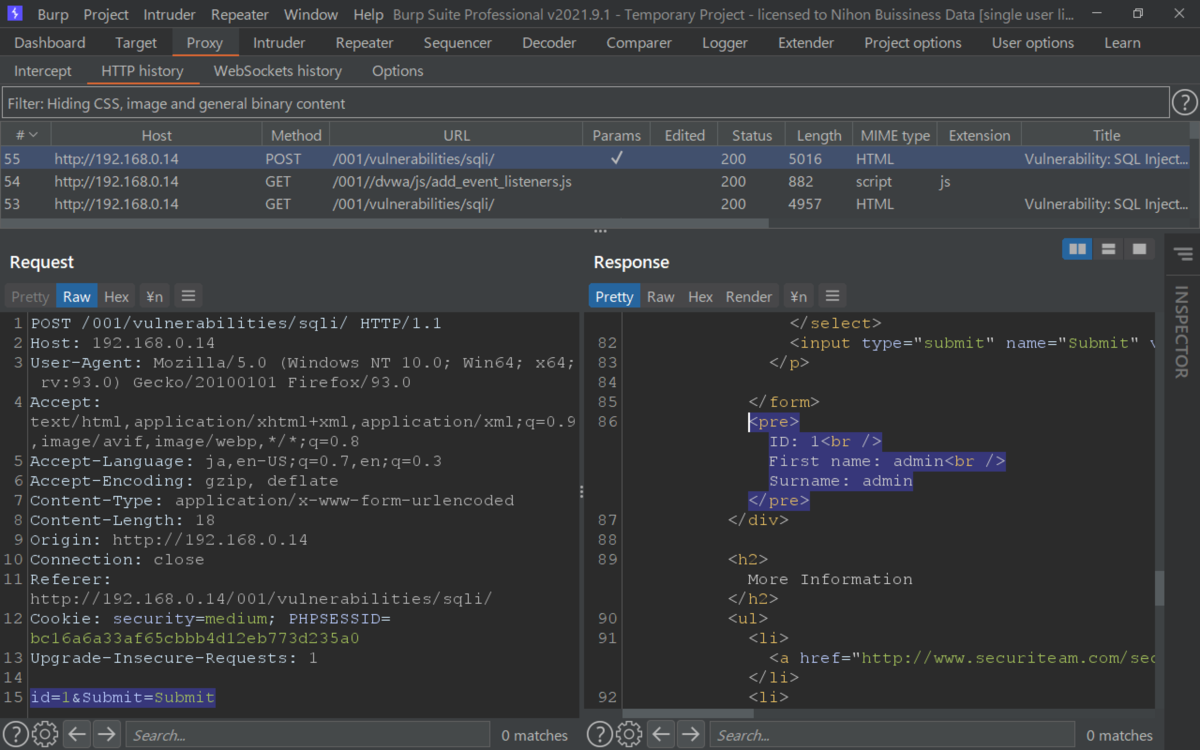Click the Response search input field

891,735
